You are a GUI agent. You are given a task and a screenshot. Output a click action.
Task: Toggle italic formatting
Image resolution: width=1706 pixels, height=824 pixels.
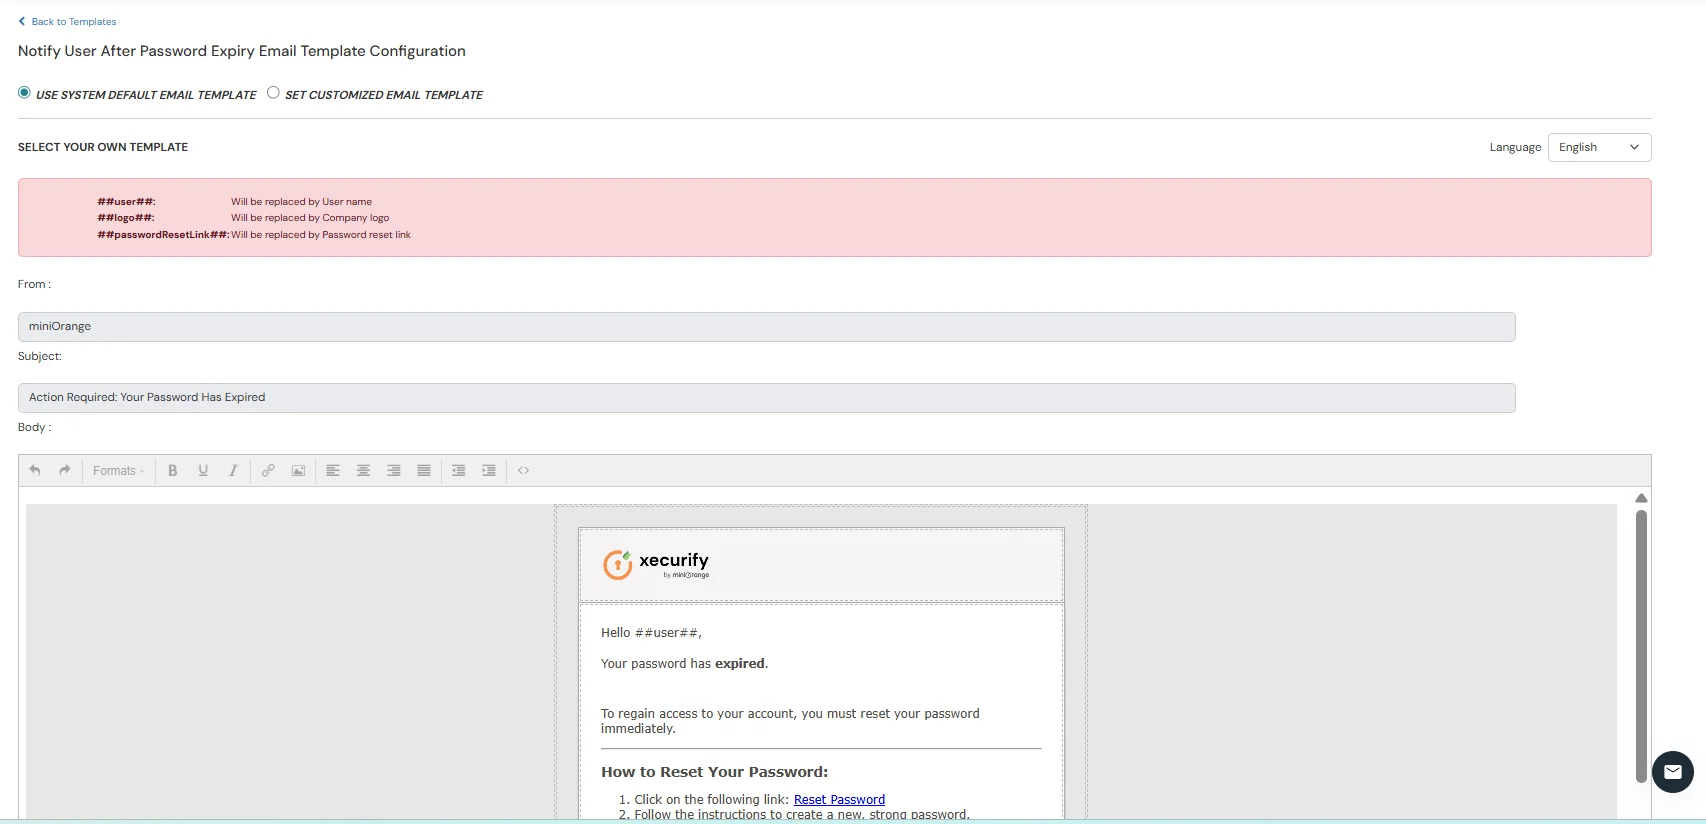(233, 470)
